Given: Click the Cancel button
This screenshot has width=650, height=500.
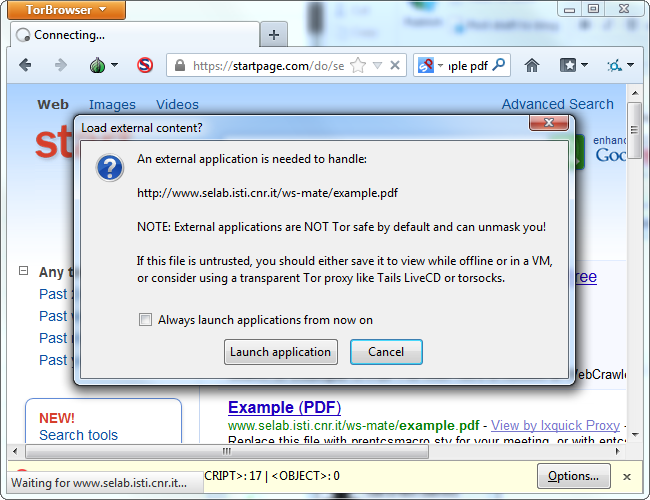Looking at the screenshot, I should 386,352.
